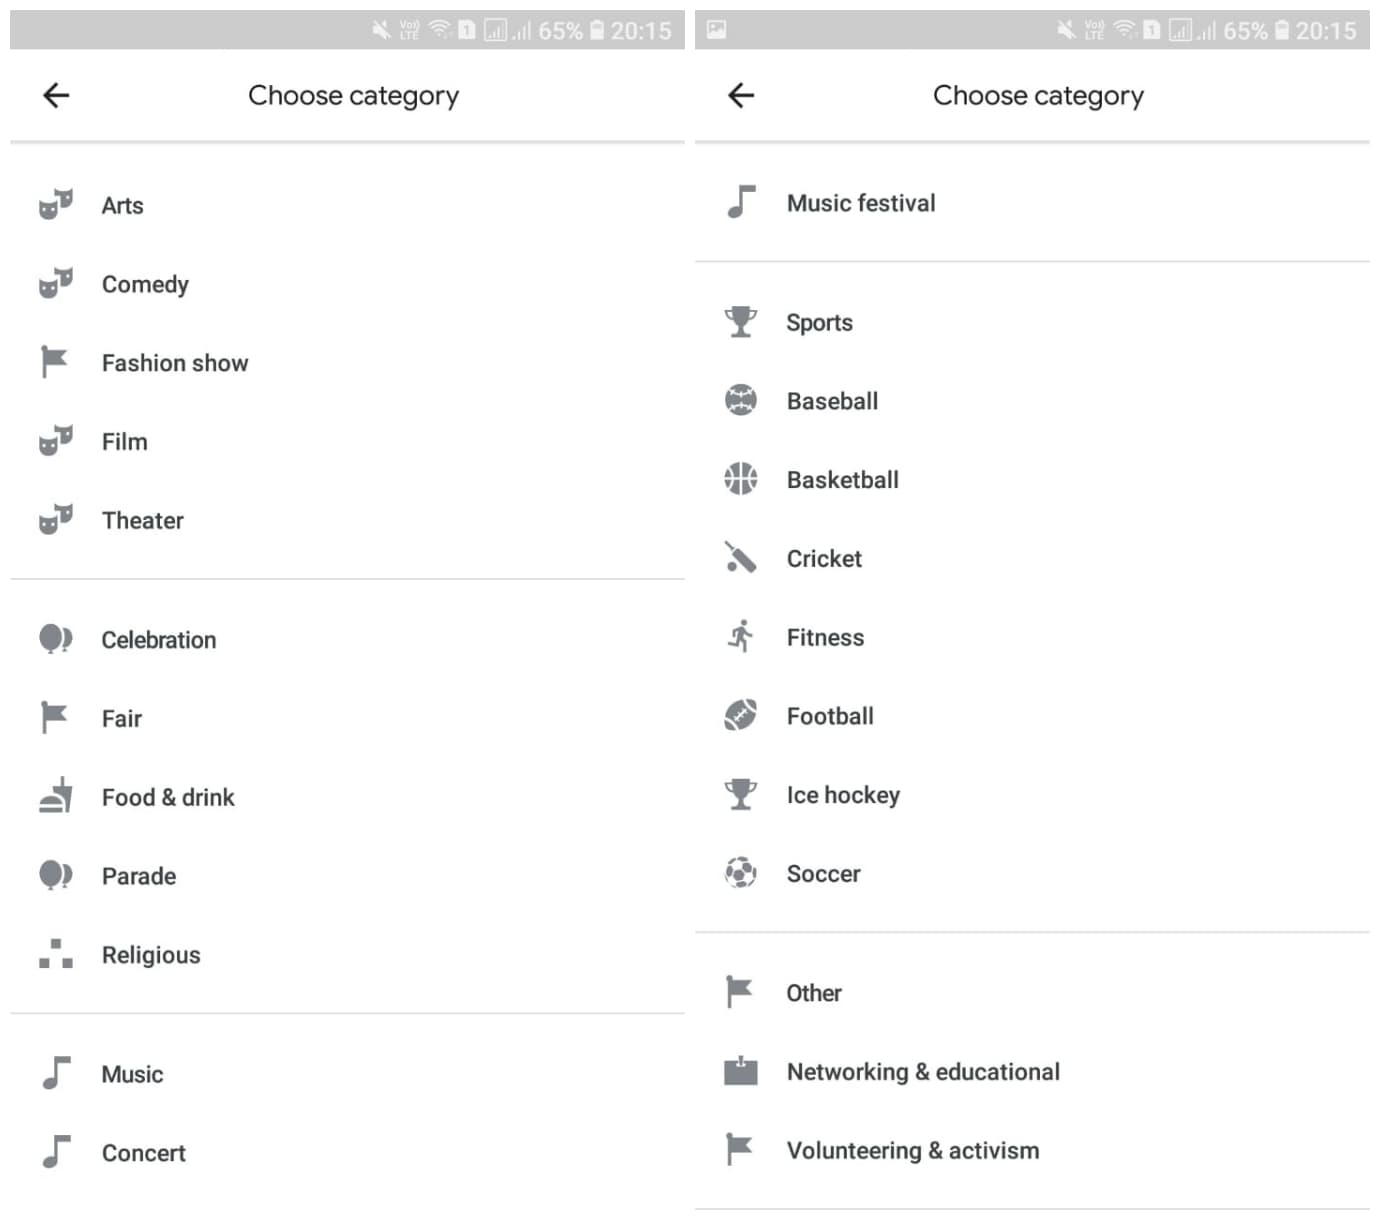Pick Volunteering & activism category
1380x1220 pixels.
point(912,1151)
